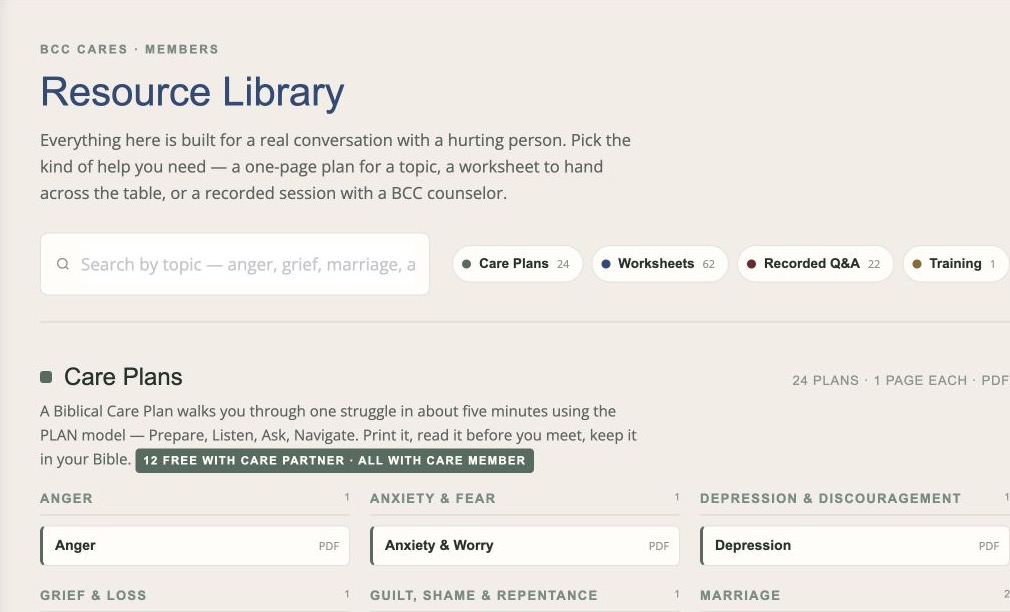Screen dimensions: 1010x612
Task: Click the GRIEF & LOSS category header
Action: tap(93, 595)
